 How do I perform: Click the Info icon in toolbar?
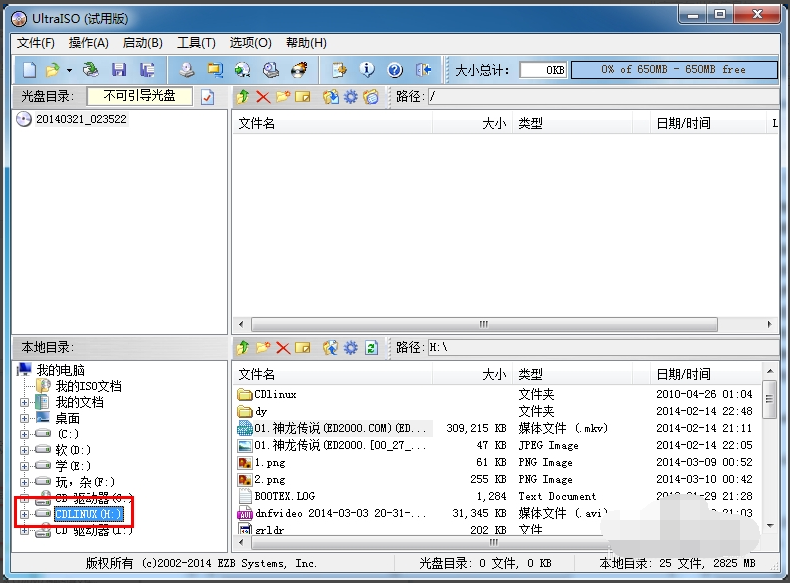click(x=367, y=70)
